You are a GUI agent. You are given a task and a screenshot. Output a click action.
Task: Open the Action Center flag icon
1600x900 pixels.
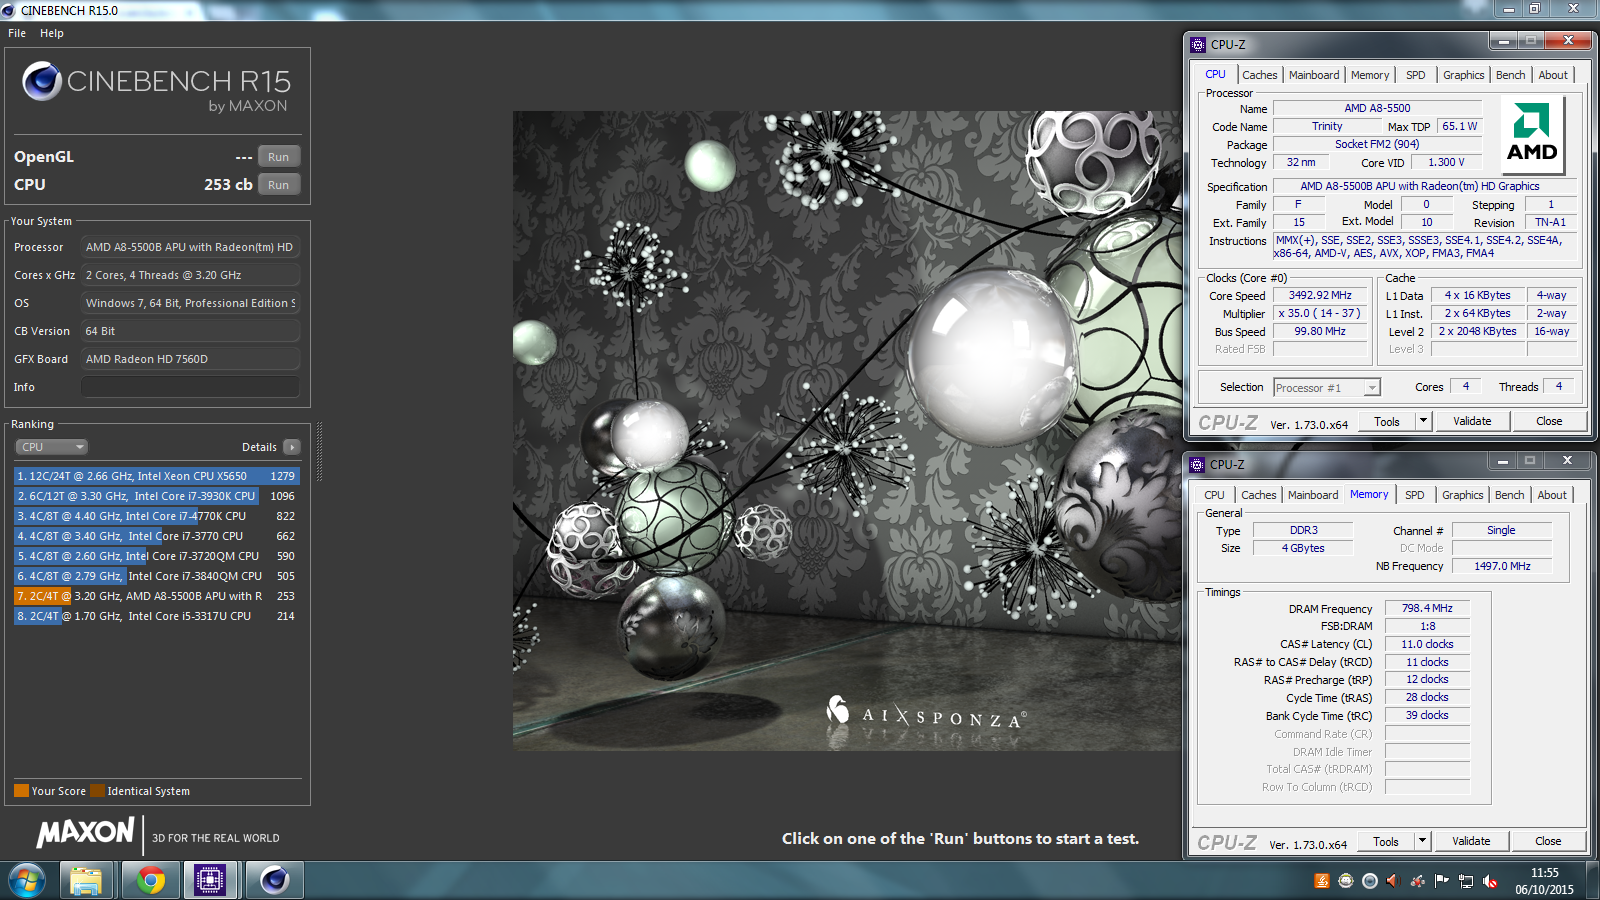click(x=1442, y=881)
